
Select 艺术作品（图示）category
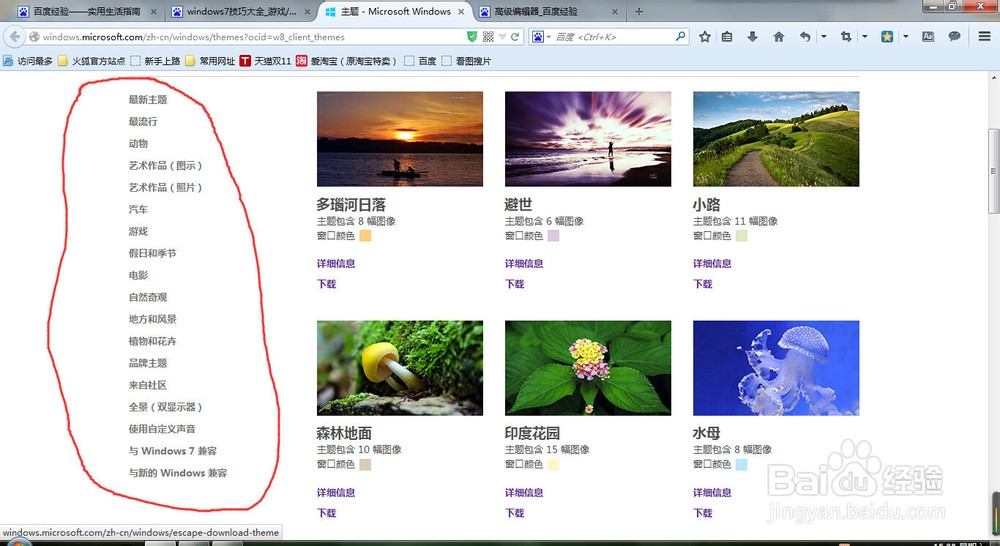pos(166,165)
